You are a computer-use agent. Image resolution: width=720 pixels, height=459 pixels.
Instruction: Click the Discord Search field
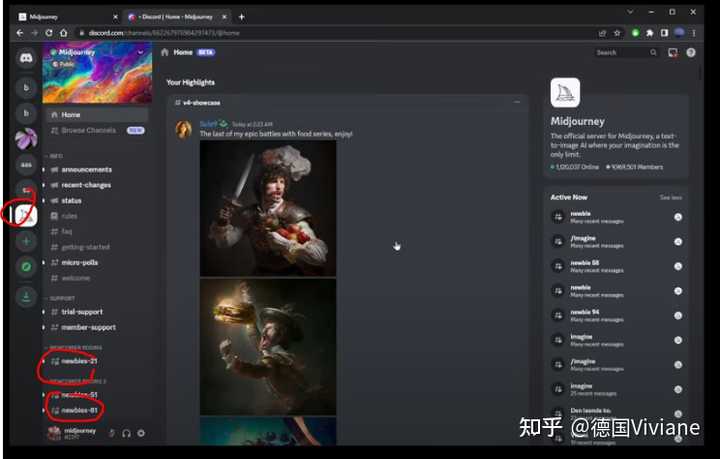pyautogui.click(x=626, y=53)
